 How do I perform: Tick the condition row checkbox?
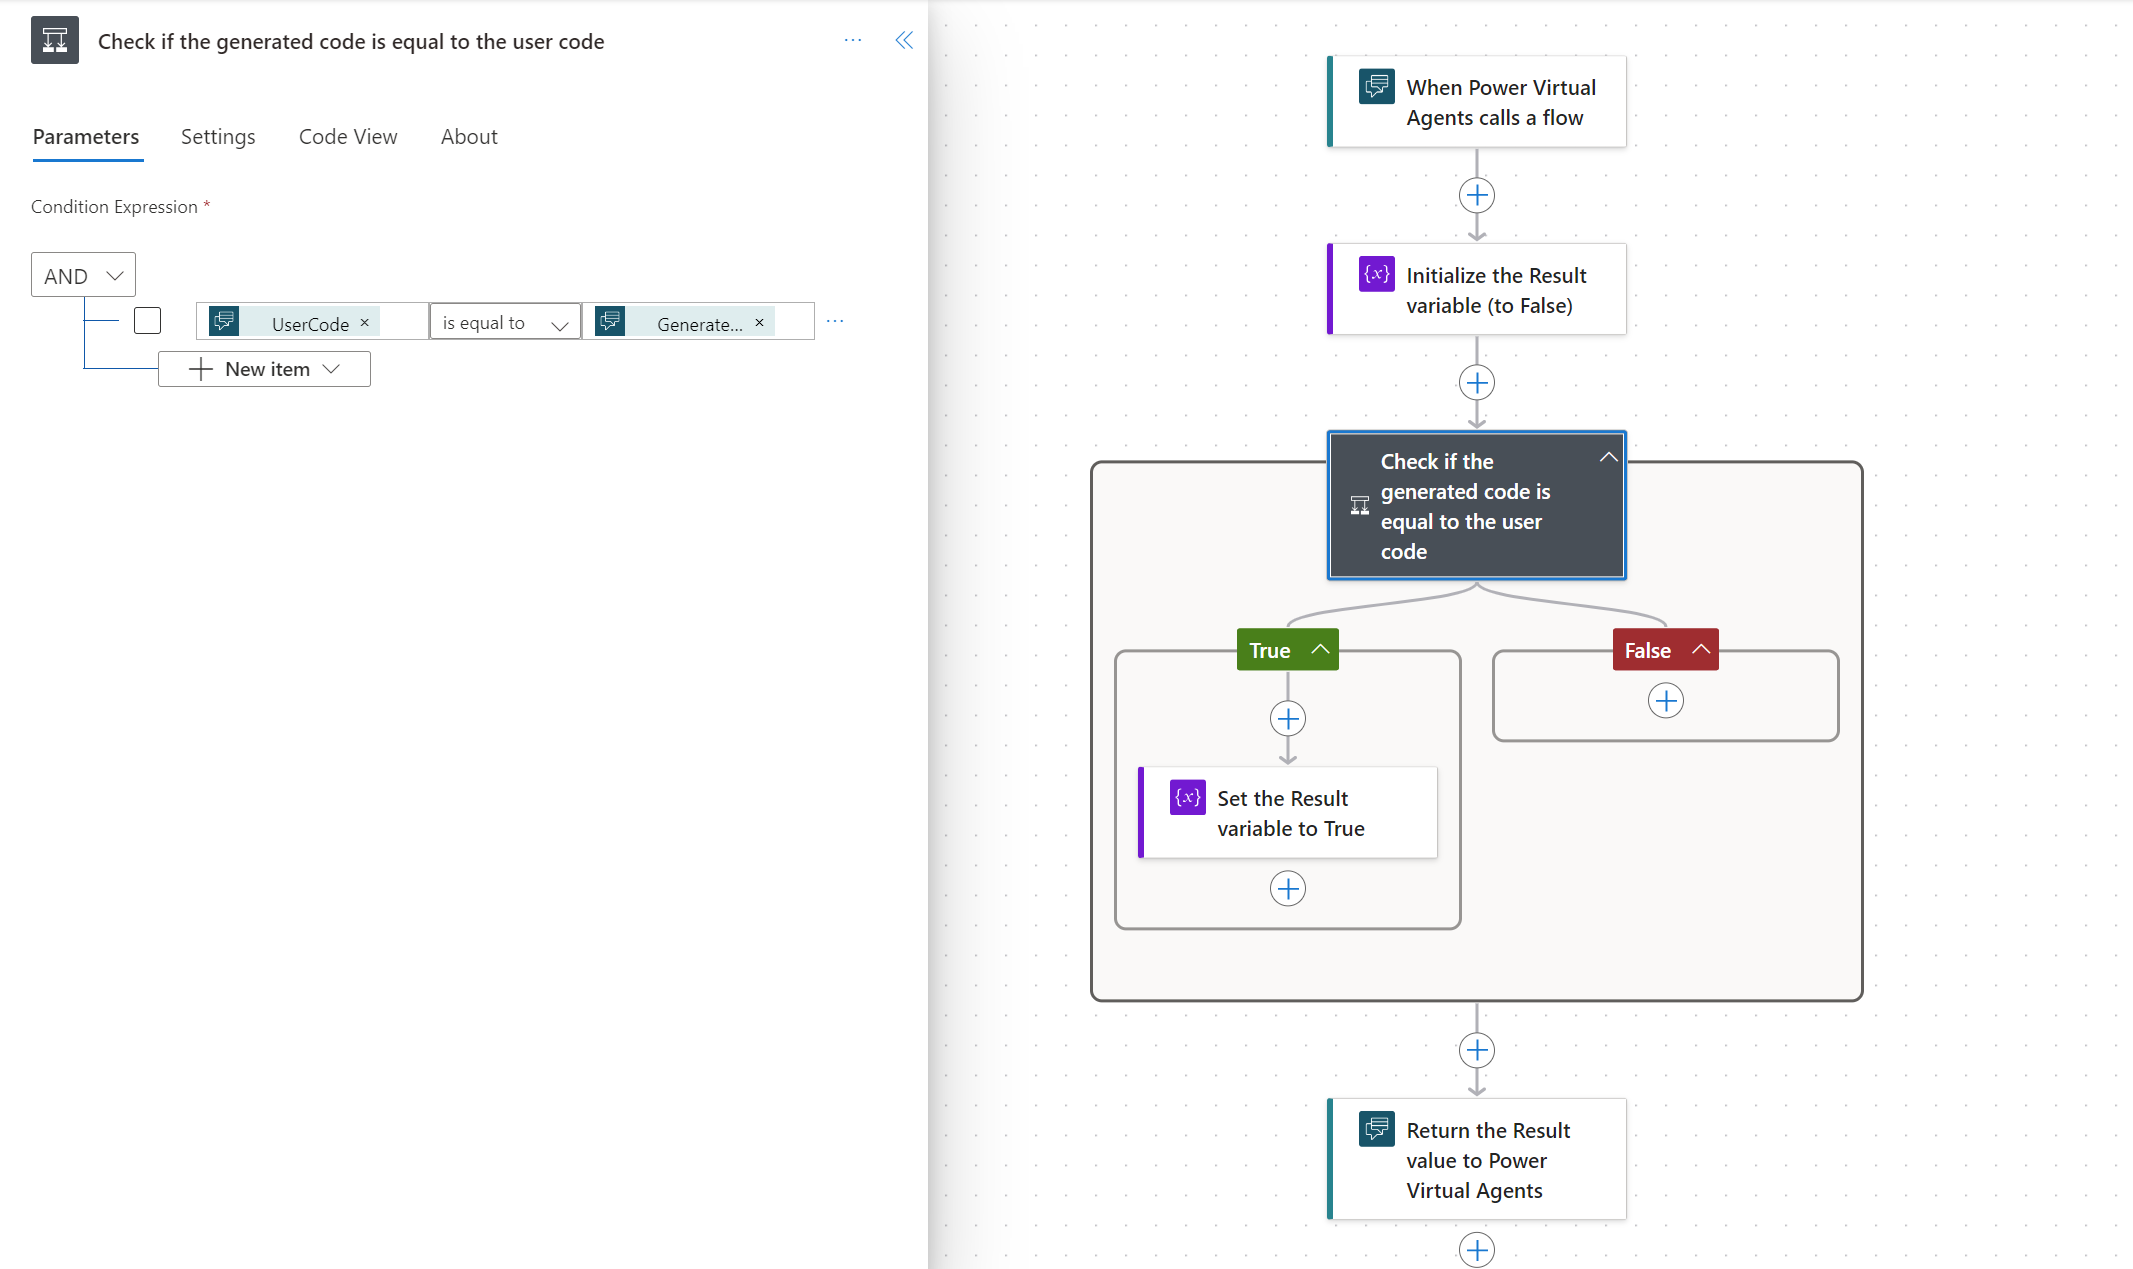click(x=147, y=321)
